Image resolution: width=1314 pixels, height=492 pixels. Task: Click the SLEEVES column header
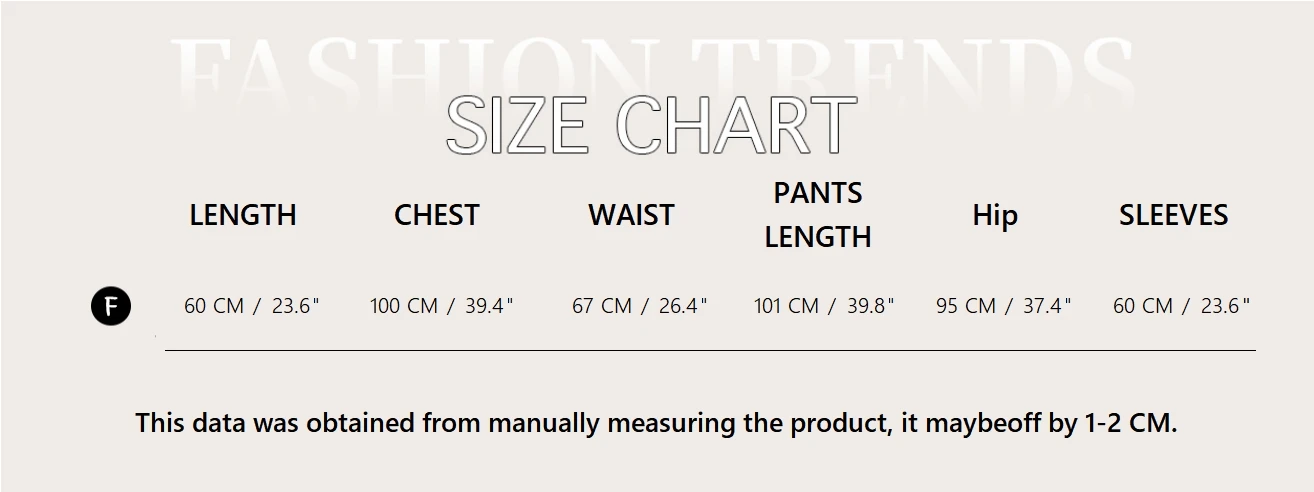pyautogui.click(x=1173, y=215)
